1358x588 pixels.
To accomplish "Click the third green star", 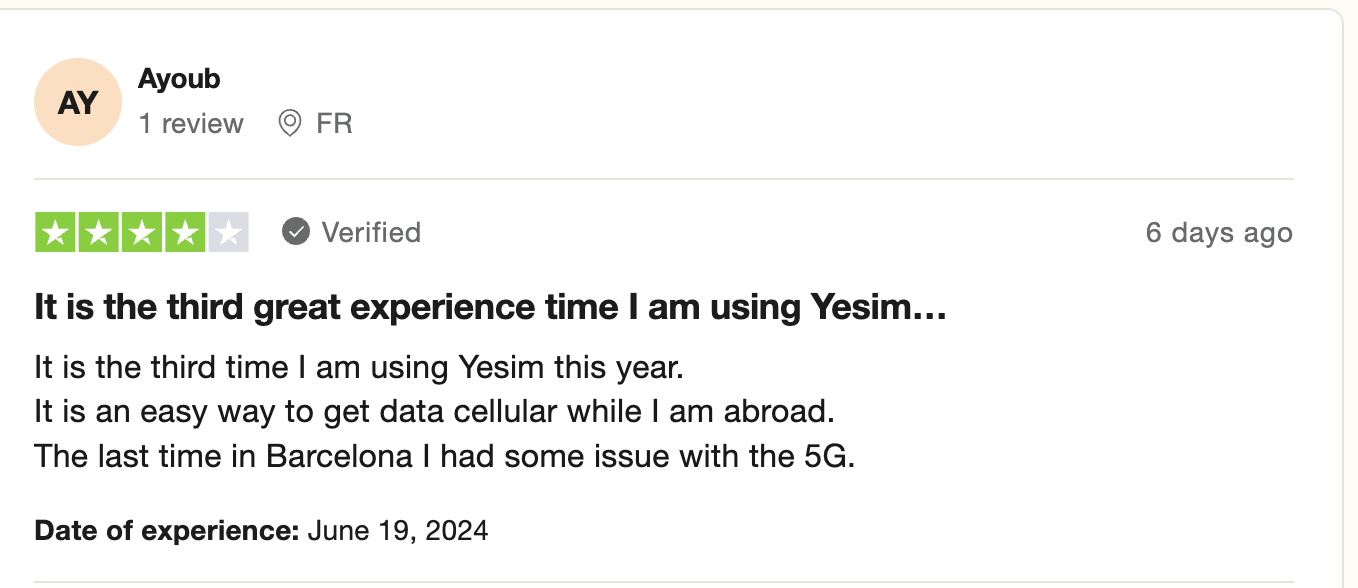I will [142, 232].
